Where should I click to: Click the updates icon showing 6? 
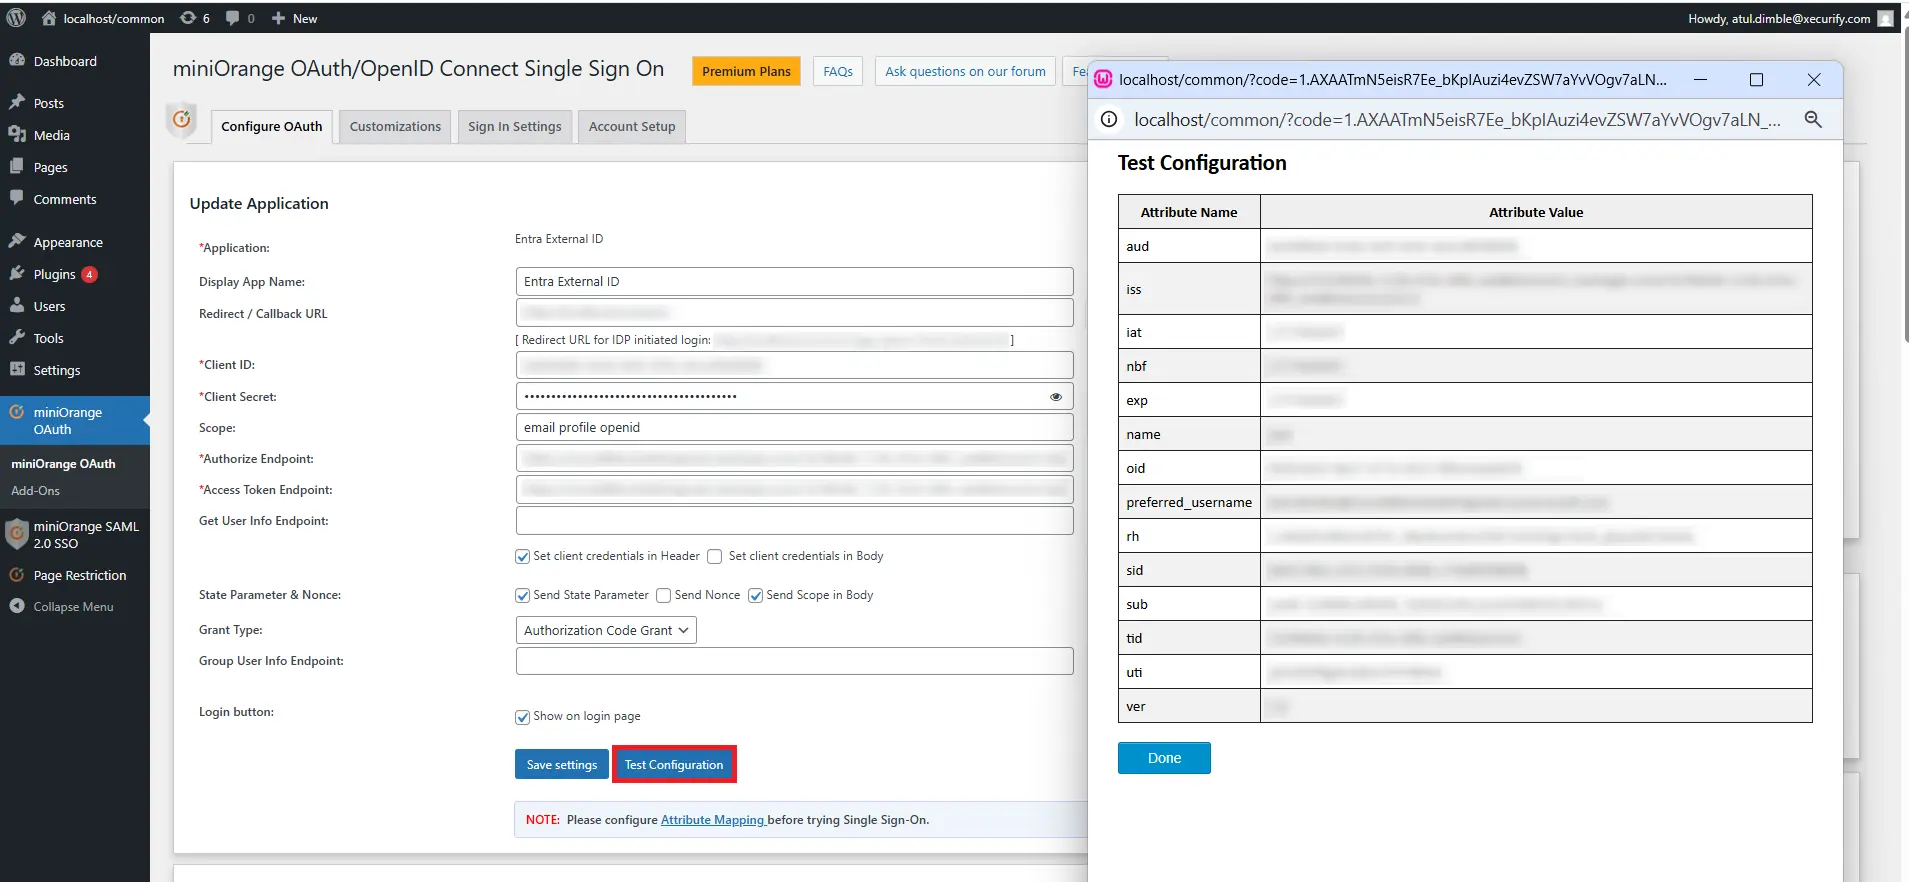(188, 18)
